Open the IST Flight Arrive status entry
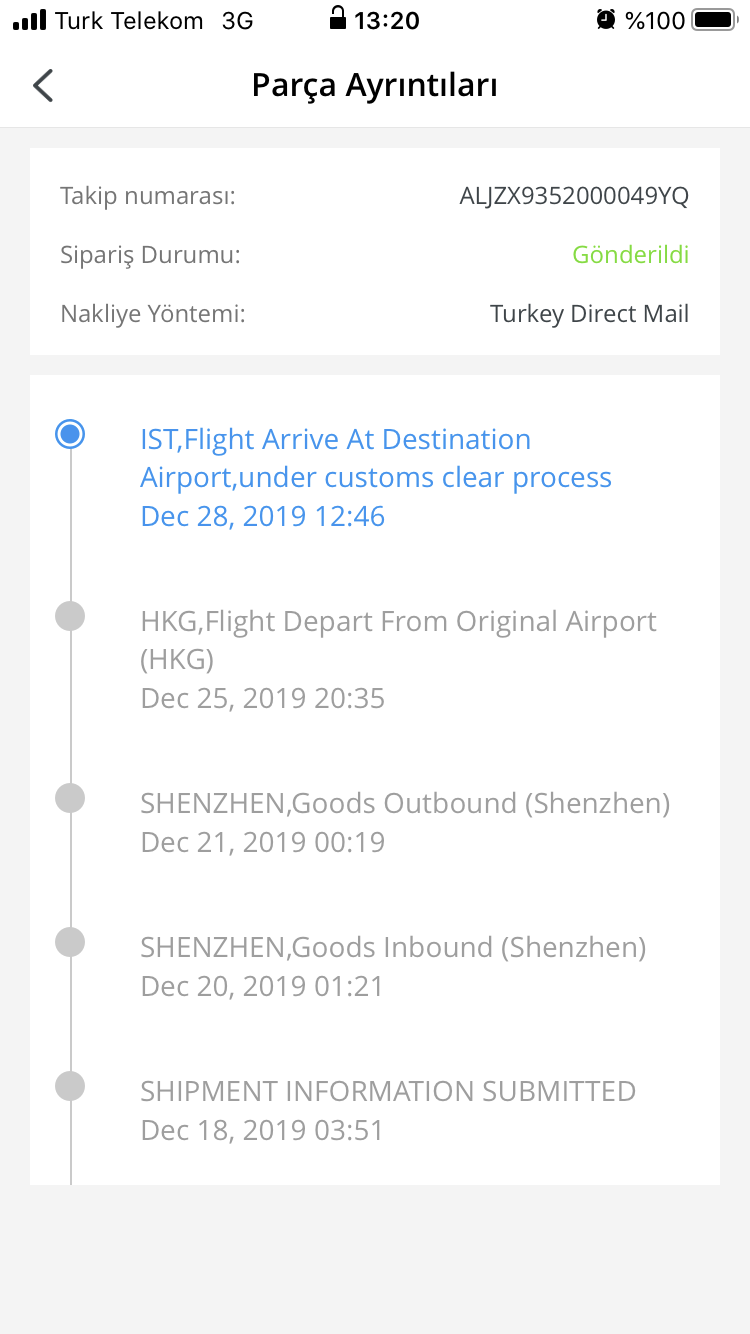The height and width of the screenshot is (1334, 750). [376, 477]
